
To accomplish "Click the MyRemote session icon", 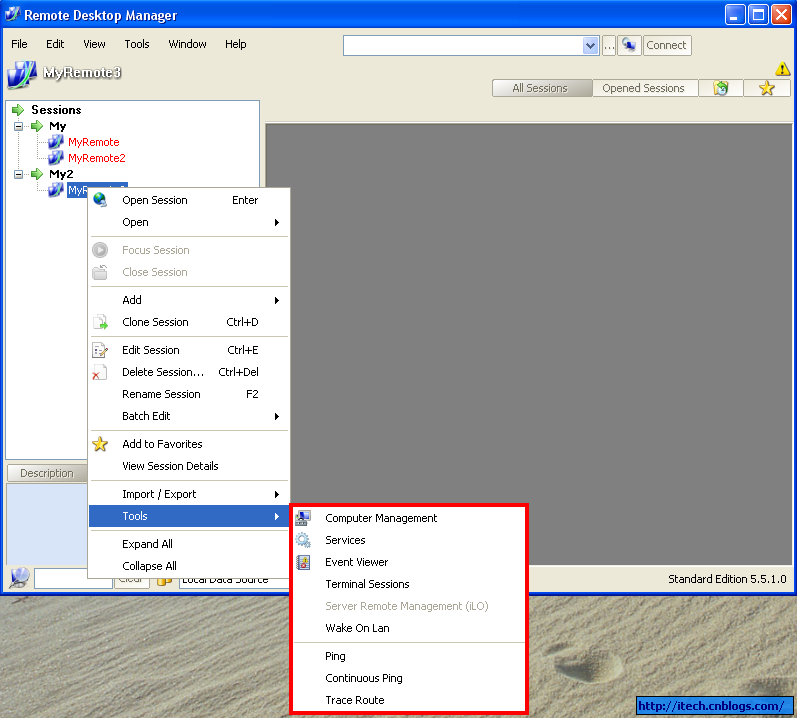I will click(56, 142).
